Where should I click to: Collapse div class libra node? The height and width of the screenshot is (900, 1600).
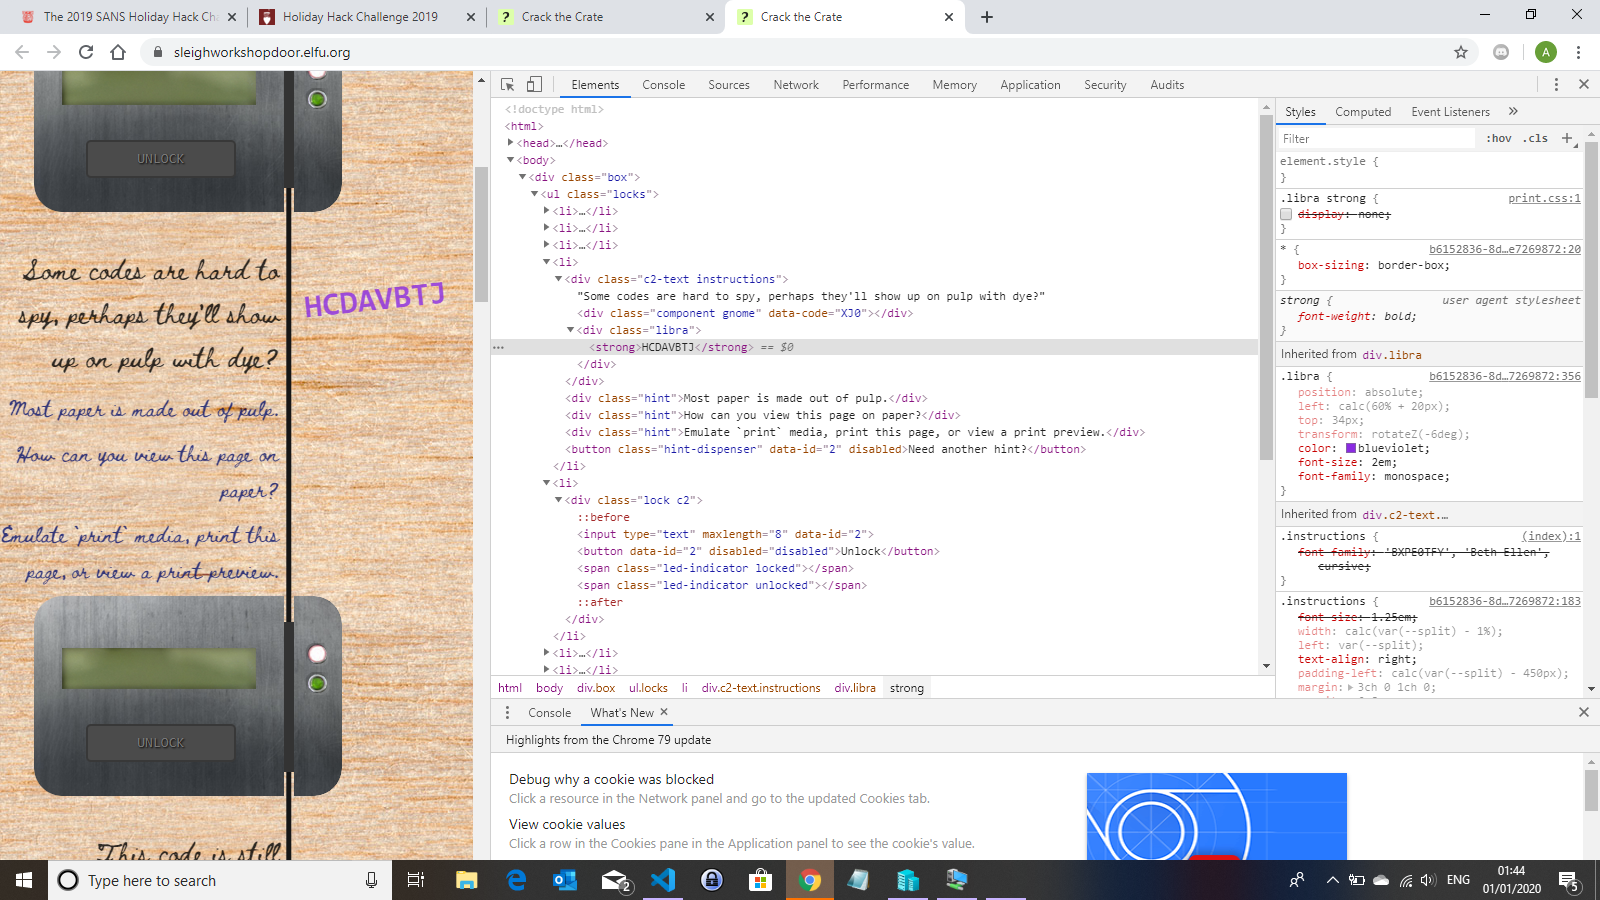tap(571, 330)
